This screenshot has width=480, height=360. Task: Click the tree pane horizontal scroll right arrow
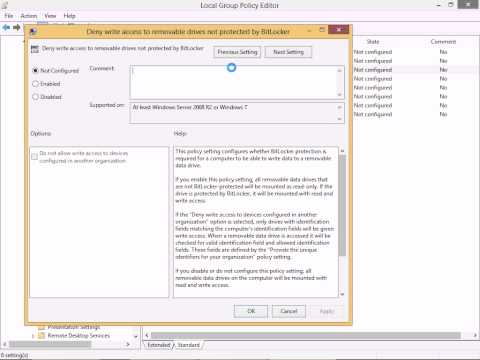click(x=128, y=344)
